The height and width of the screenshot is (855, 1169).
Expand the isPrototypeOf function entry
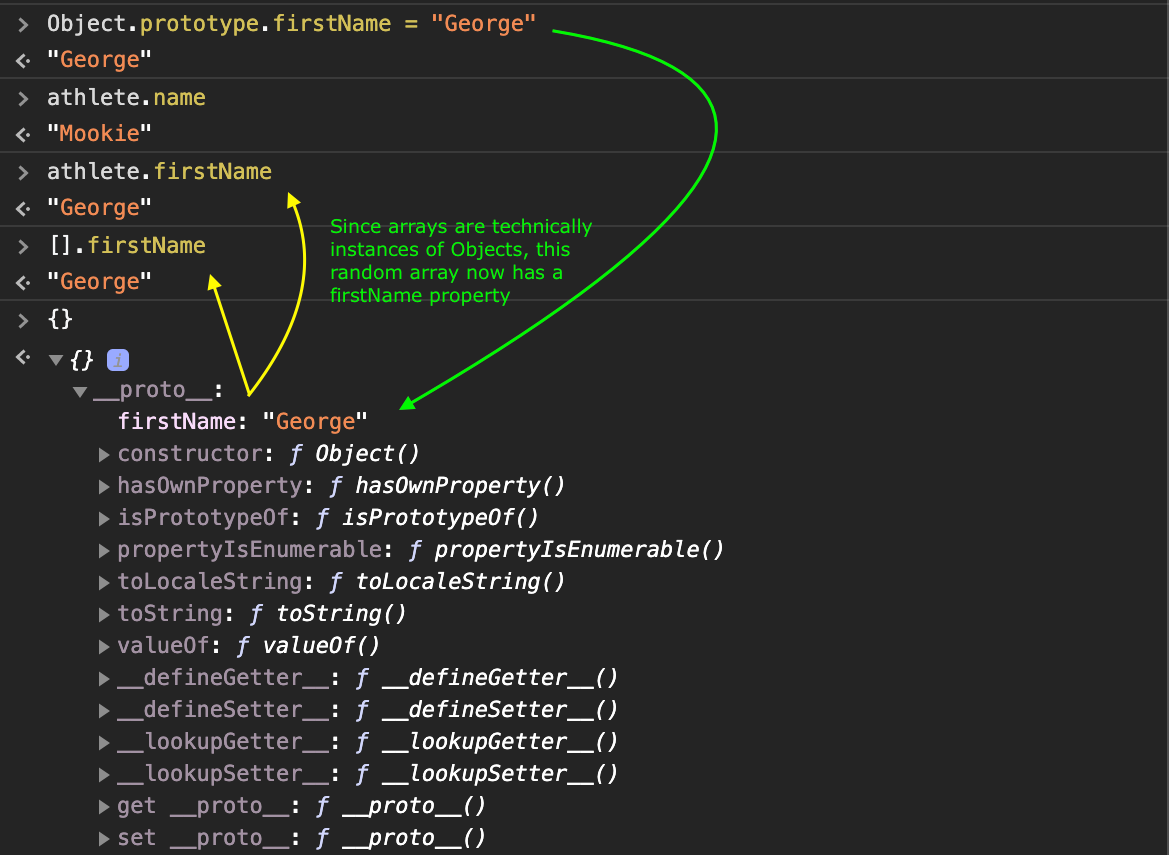tap(104, 518)
